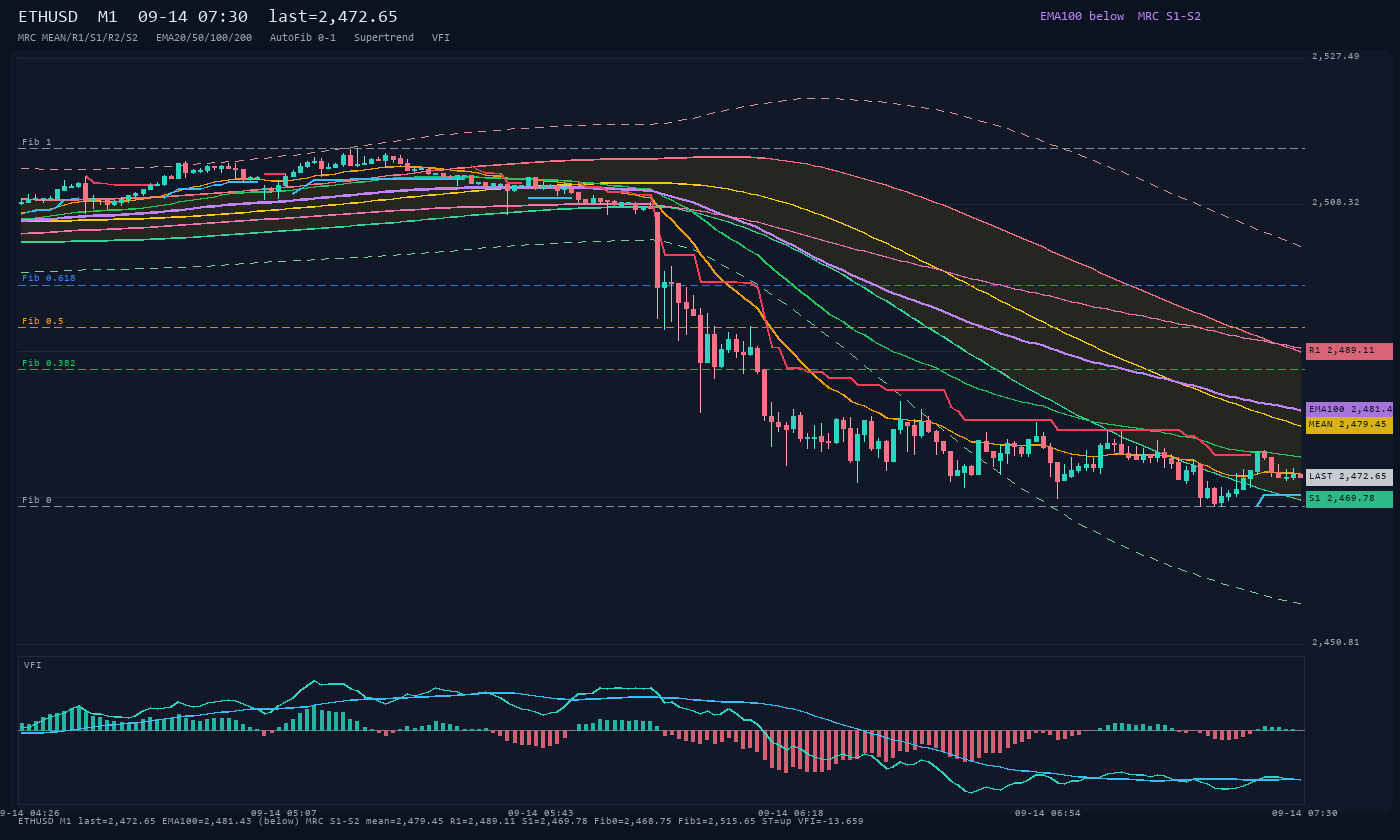Screen dimensions: 1400x840
Task: Click the "EMA100 below" status text
Action: (x=1082, y=16)
